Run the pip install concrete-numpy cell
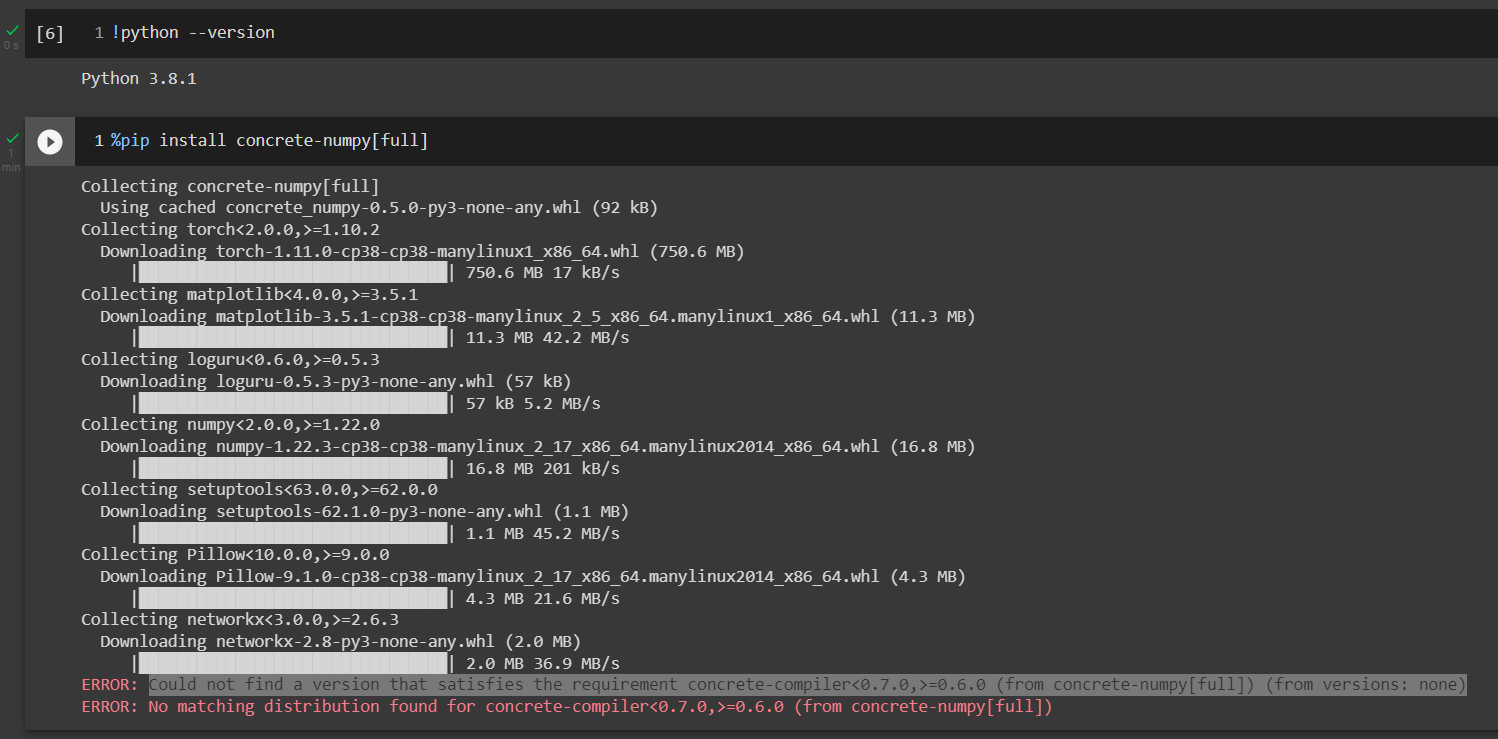The width and height of the screenshot is (1498, 739). [50, 142]
